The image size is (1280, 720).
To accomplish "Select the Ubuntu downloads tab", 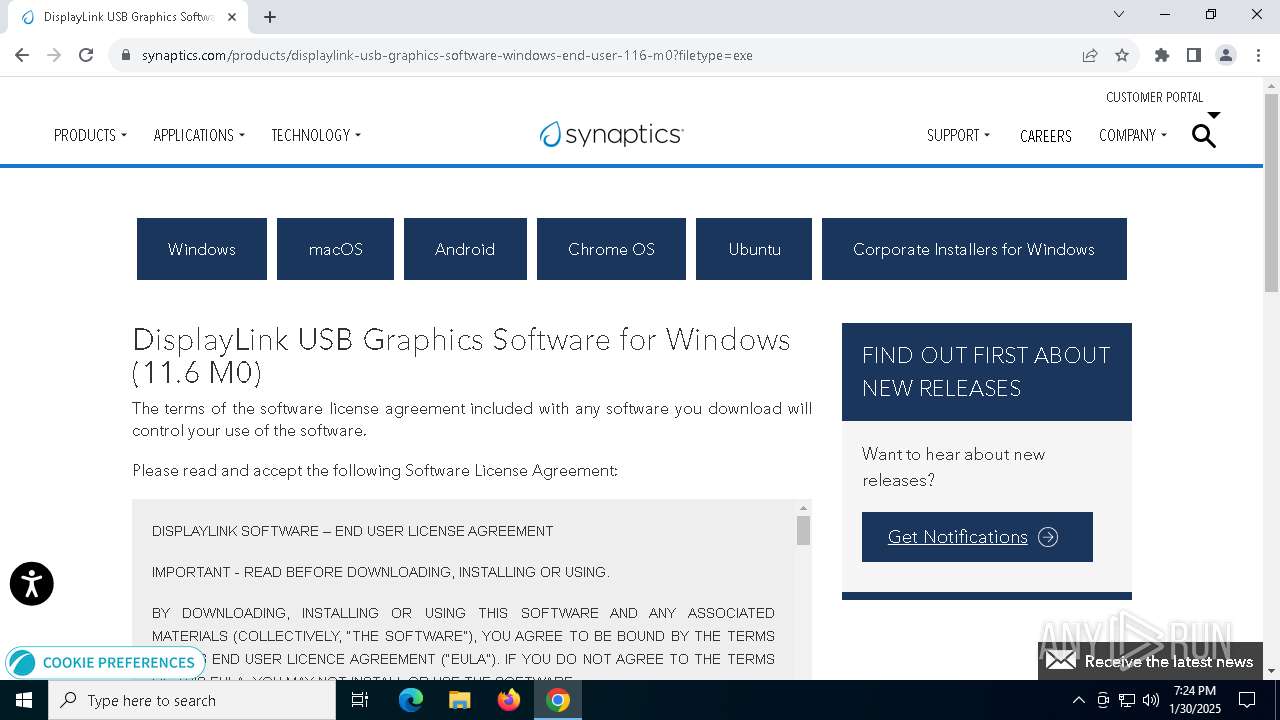I will pos(754,249).
